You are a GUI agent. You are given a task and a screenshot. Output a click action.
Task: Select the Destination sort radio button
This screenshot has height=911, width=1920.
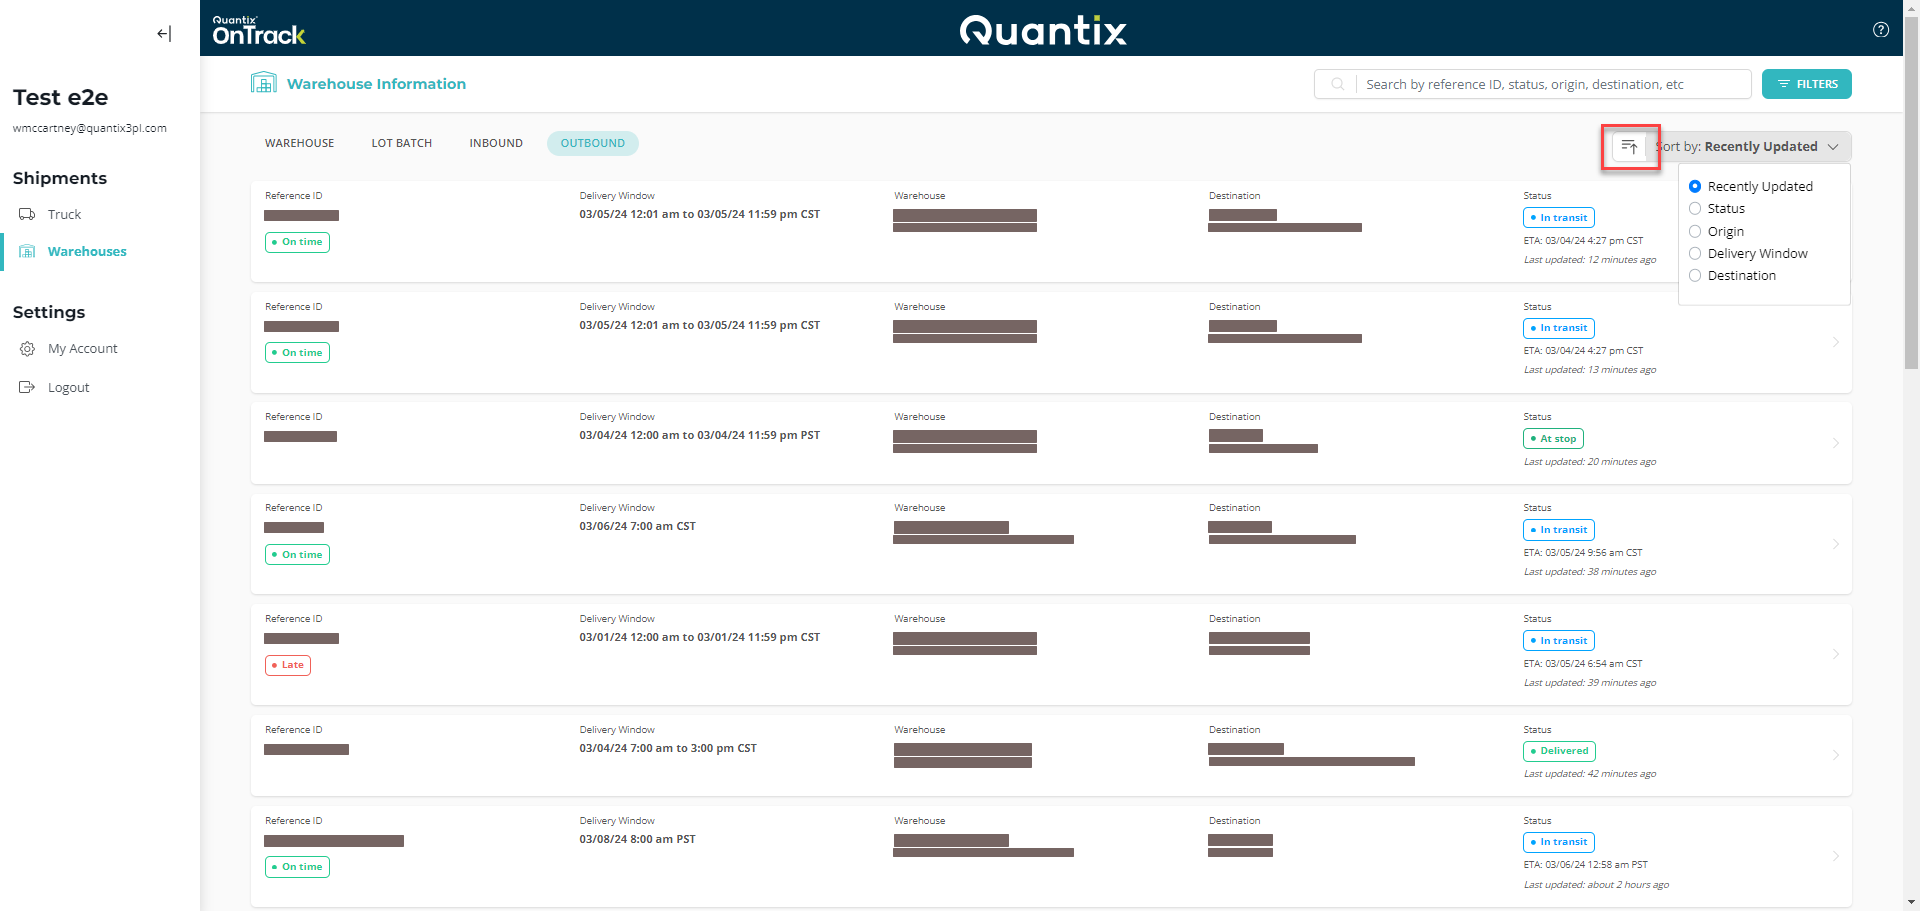coord(1695,276)
